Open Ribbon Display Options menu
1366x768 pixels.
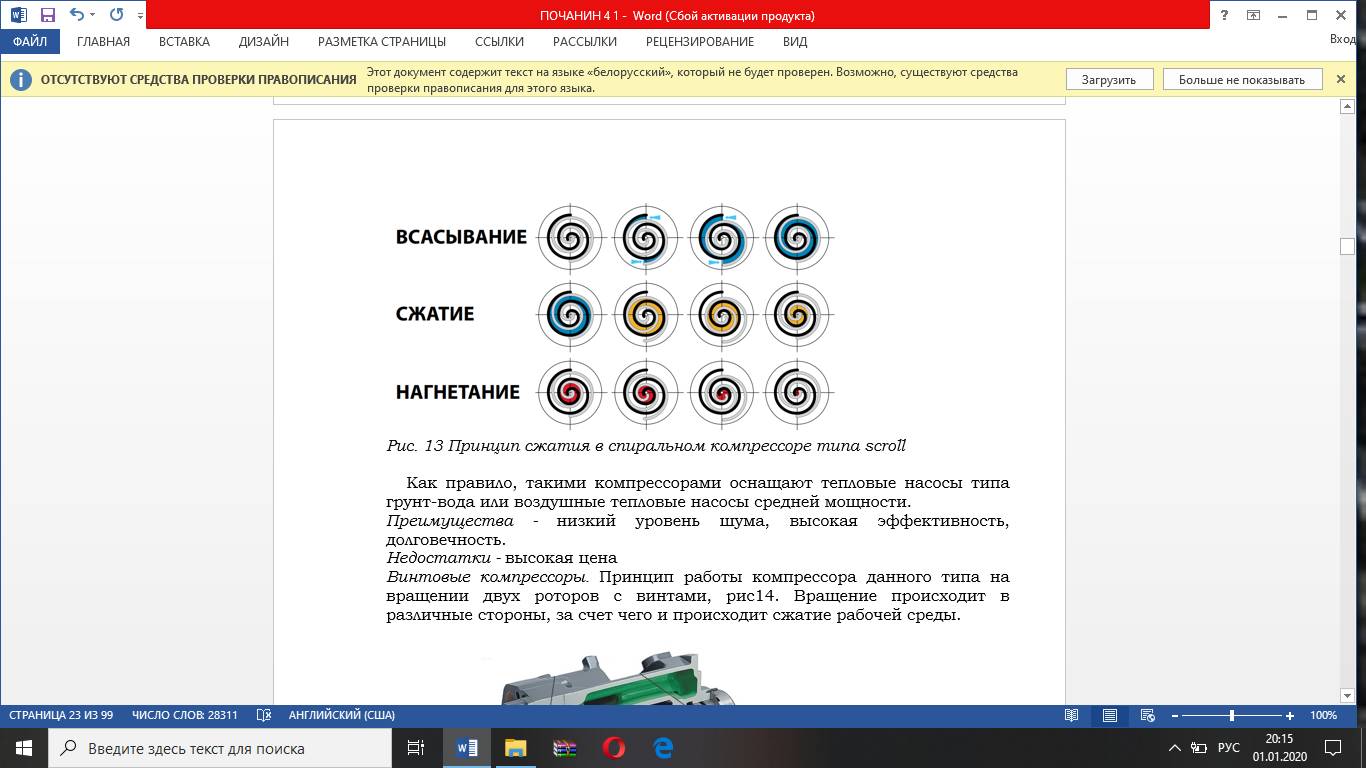pyautogui.click(x=1253, y=15)
